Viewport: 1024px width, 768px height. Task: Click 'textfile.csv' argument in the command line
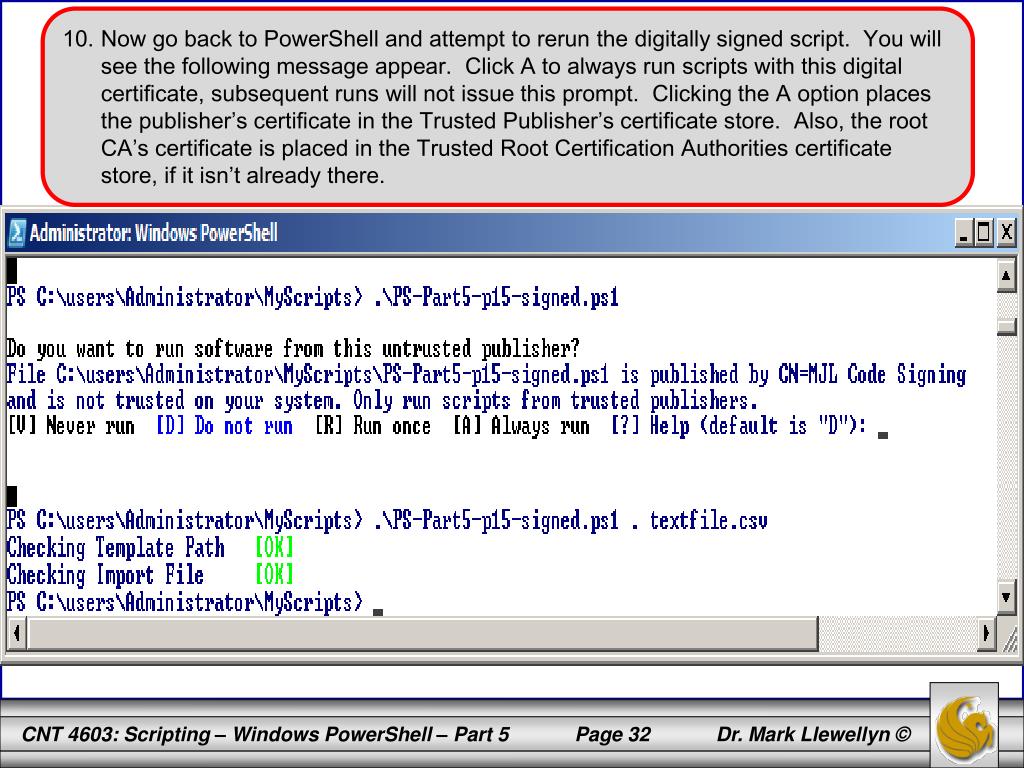pyautogui.click(x=708, y=520)
